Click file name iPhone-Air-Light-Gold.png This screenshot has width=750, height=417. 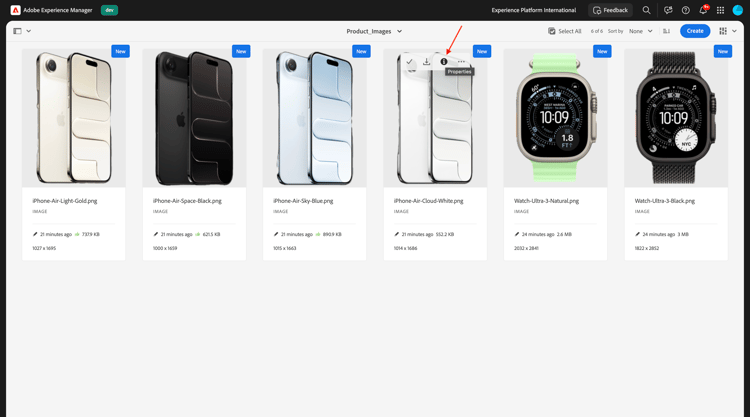(x=65, y=201)
